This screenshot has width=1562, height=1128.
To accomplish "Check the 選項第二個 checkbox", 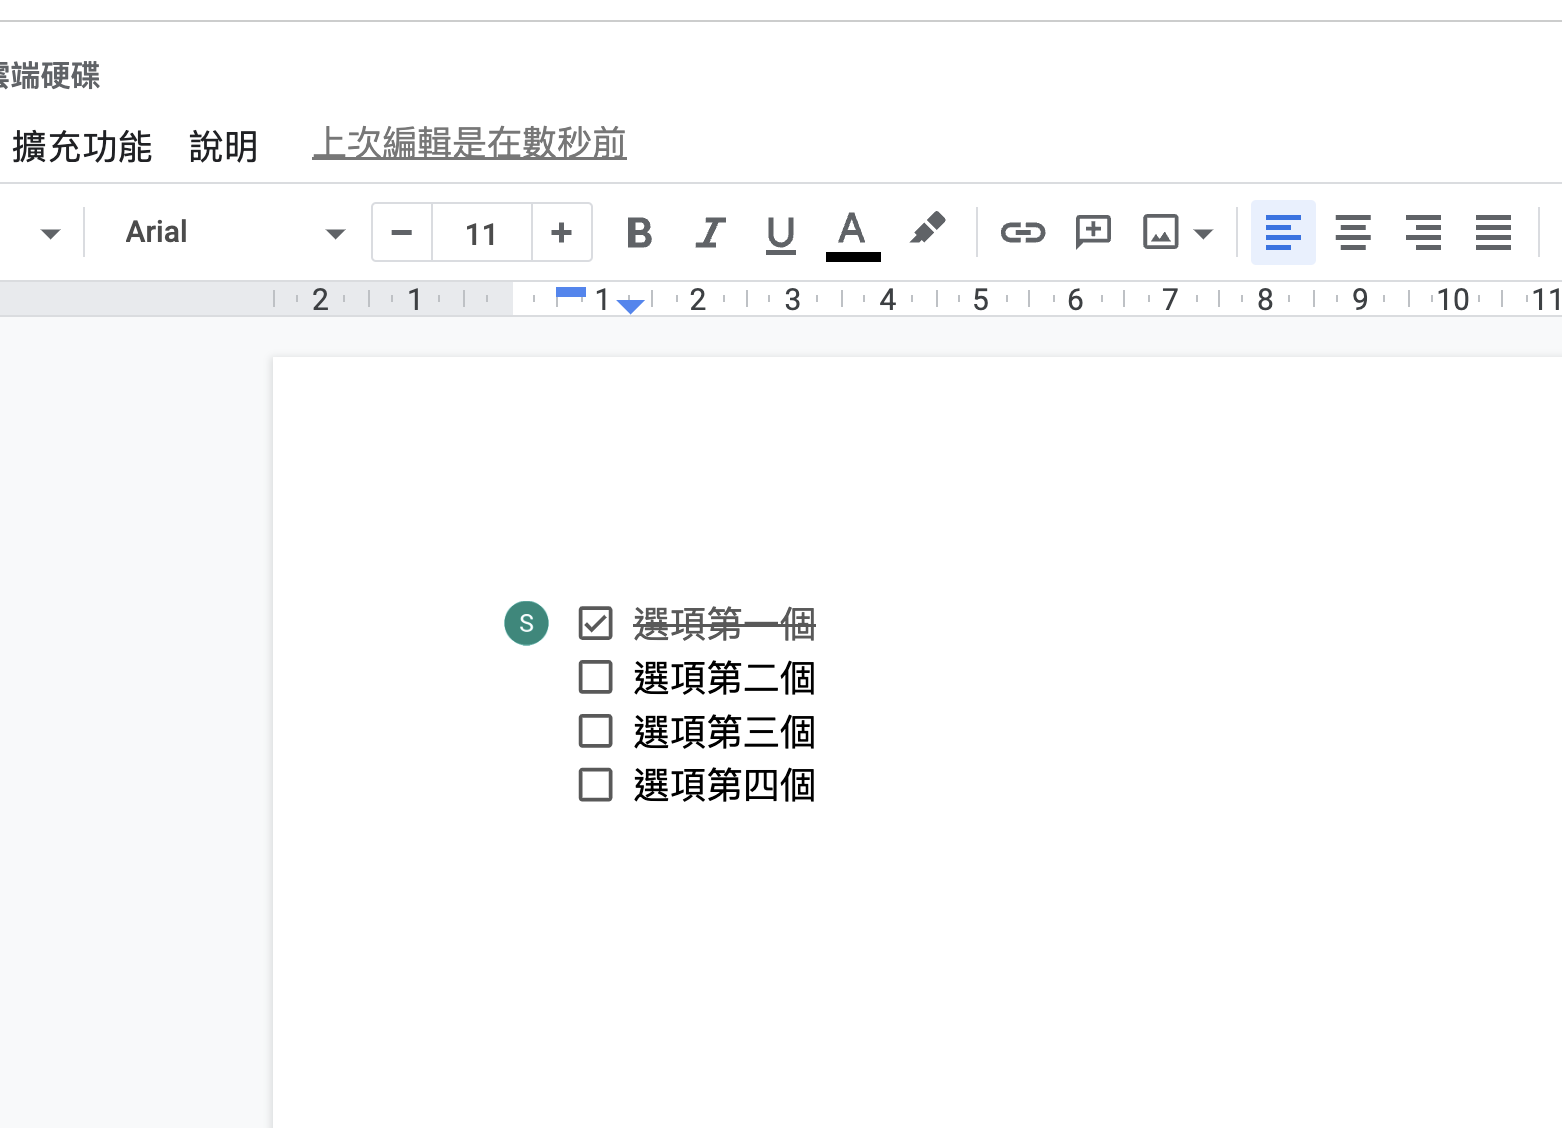I will (596, 678).
